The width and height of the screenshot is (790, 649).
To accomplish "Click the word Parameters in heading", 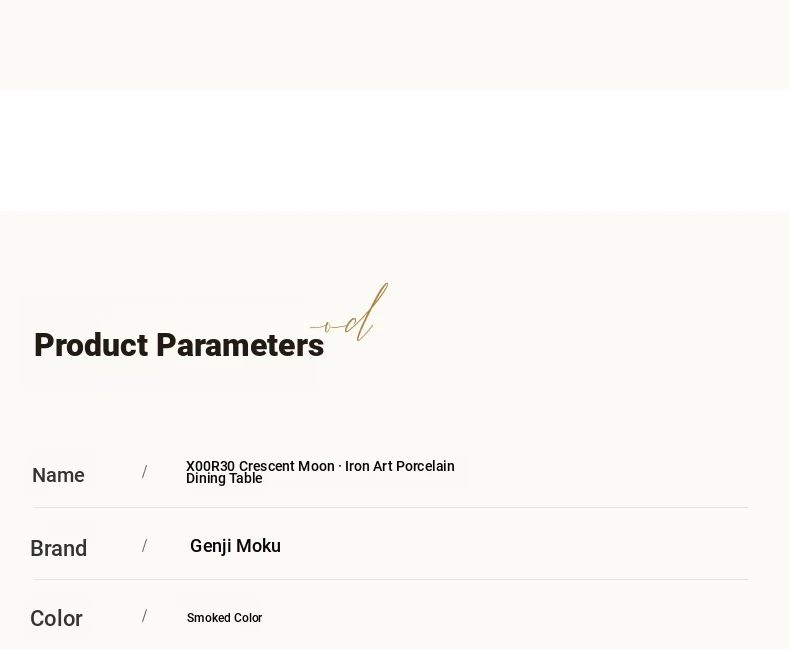I will (x=240, y=345).
